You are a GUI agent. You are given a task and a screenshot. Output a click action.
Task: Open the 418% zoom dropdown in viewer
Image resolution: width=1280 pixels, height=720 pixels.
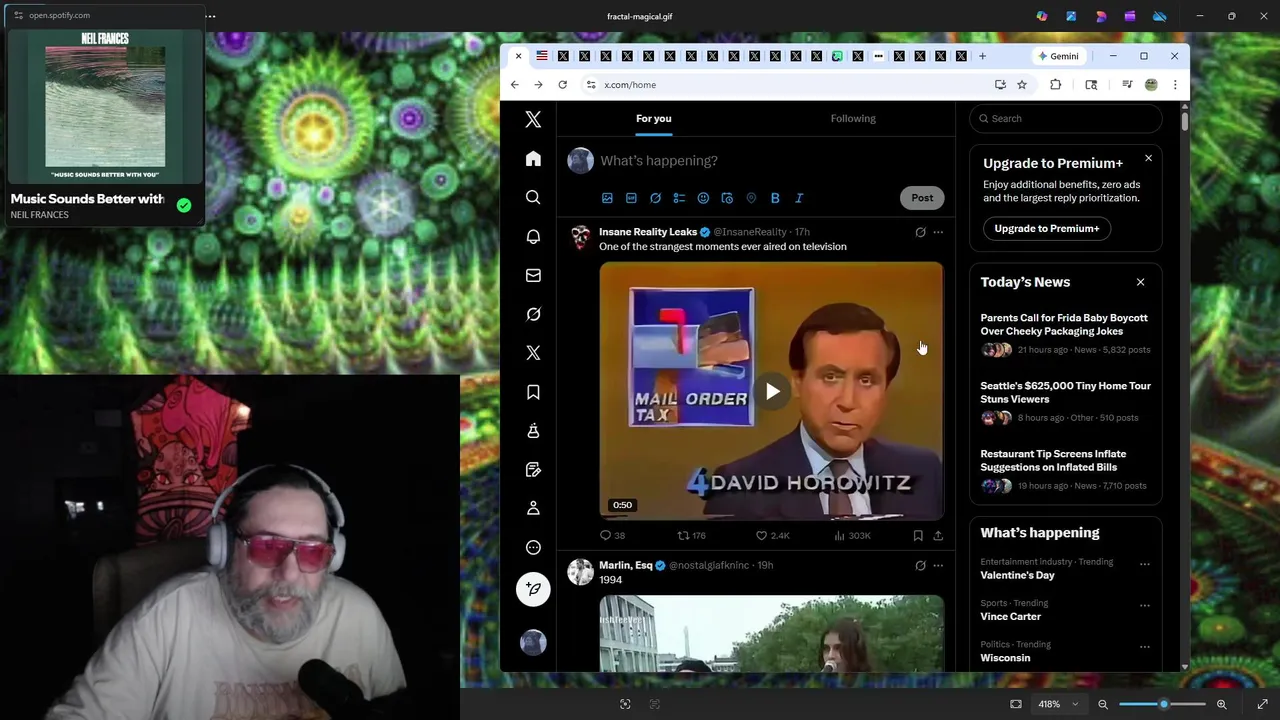[x=1058, y=704]
